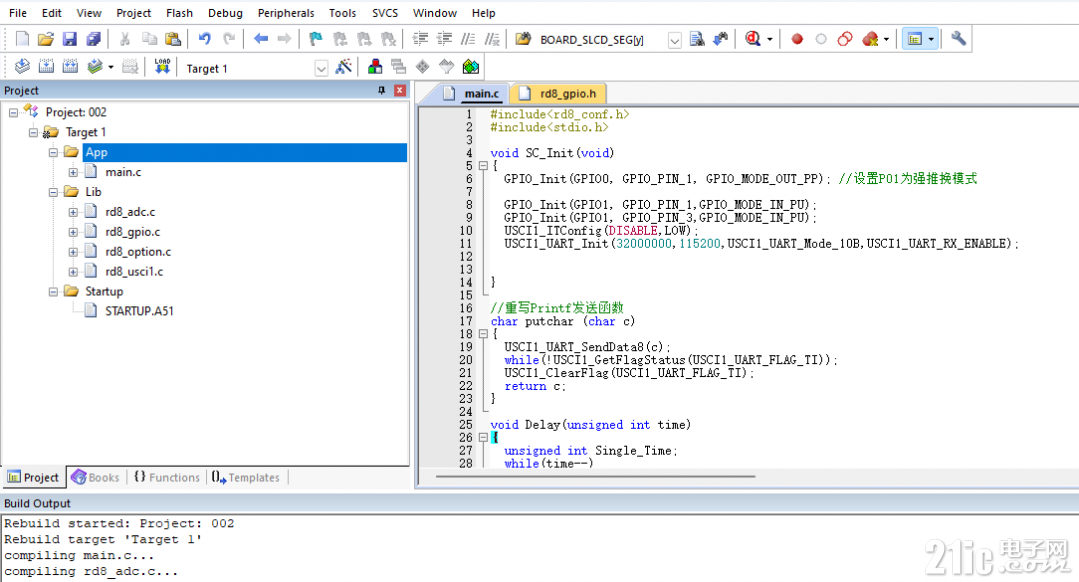
Task: Fold the Delay function at line 26
Action: (x=483, y=438)
